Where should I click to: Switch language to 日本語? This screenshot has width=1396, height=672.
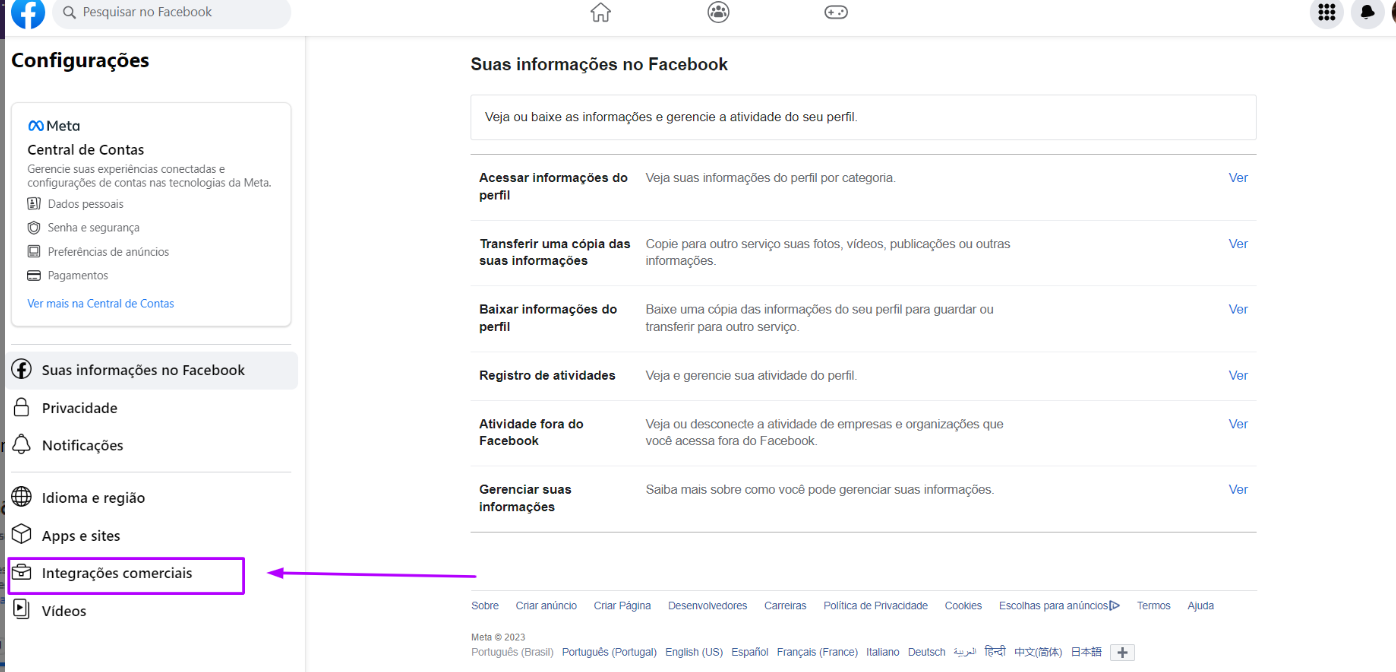coord(1086,652)
